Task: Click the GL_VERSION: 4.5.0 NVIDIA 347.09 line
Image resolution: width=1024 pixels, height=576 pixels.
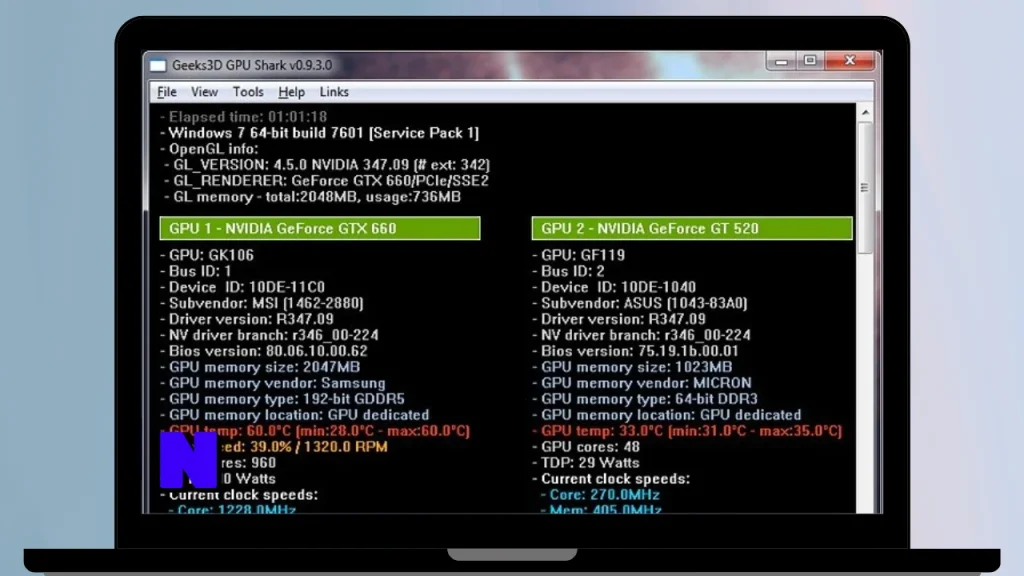Action: 327,165
